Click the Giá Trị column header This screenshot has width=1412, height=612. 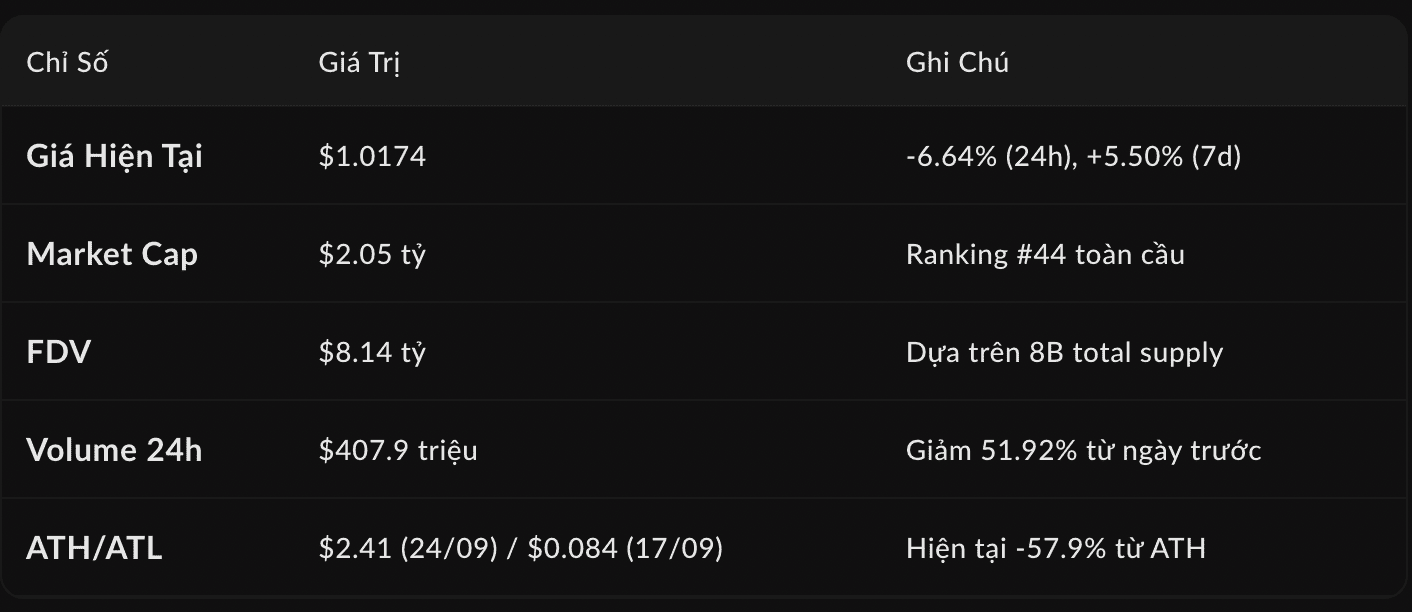point(359,62)
